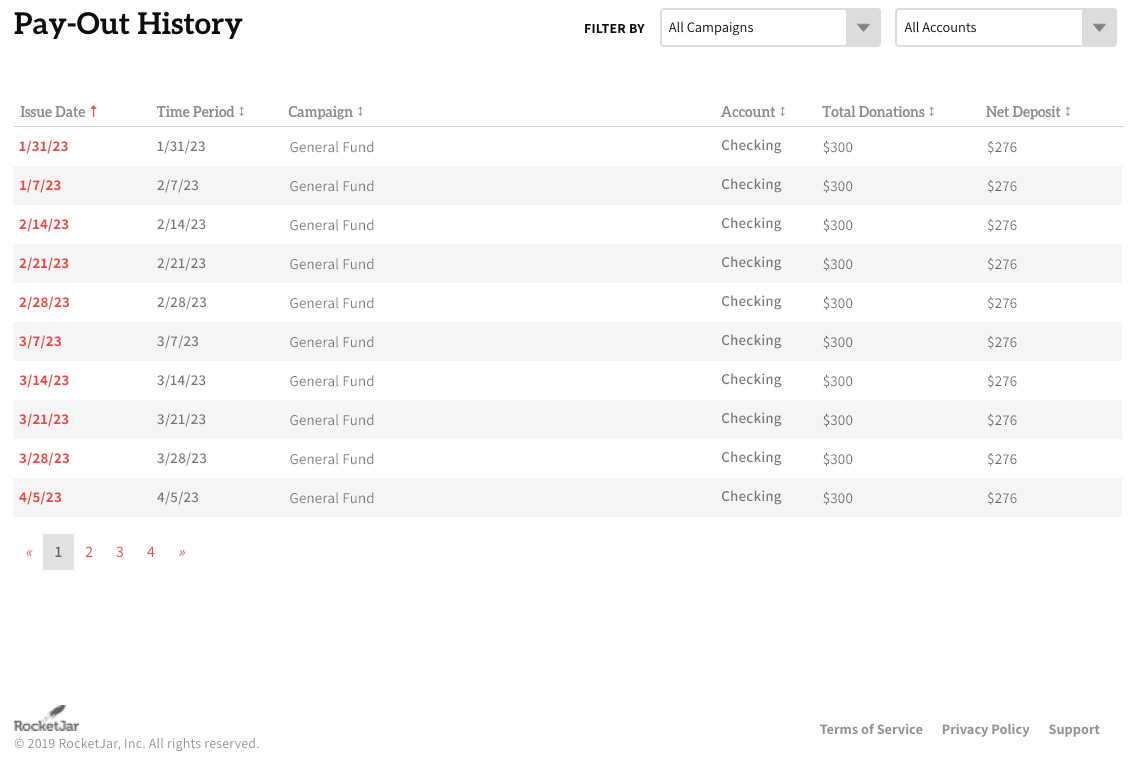Screen dimensions: 1134x764
Task: Open payout issued 2/14/23
Action: coord(44,224)
